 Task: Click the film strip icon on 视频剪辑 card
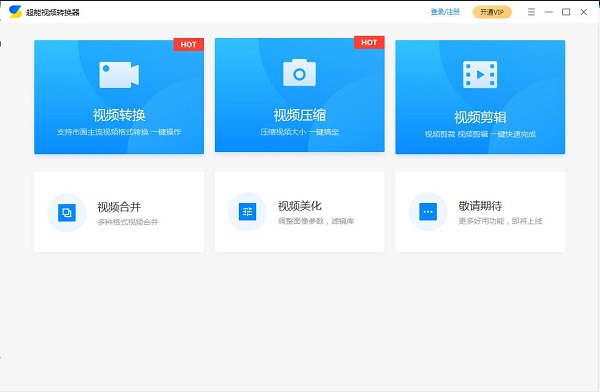(480, 75)
